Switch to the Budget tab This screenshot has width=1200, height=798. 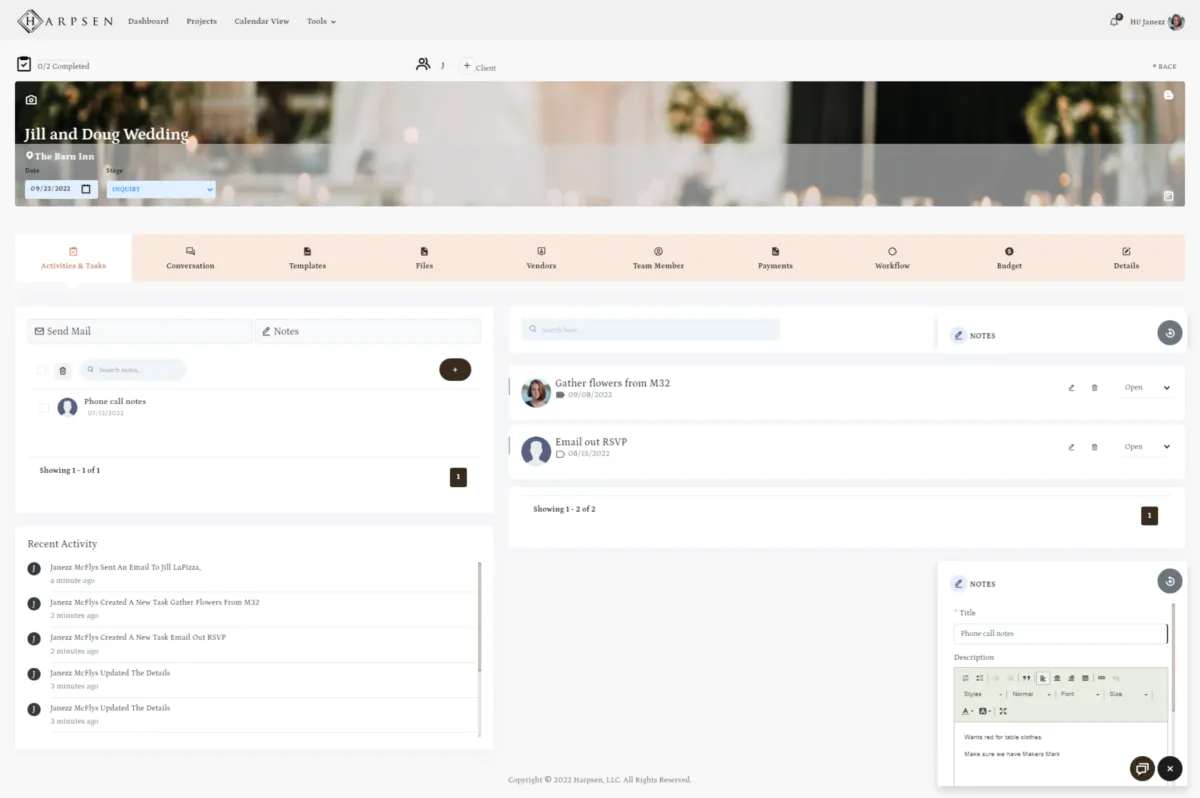1009,258
